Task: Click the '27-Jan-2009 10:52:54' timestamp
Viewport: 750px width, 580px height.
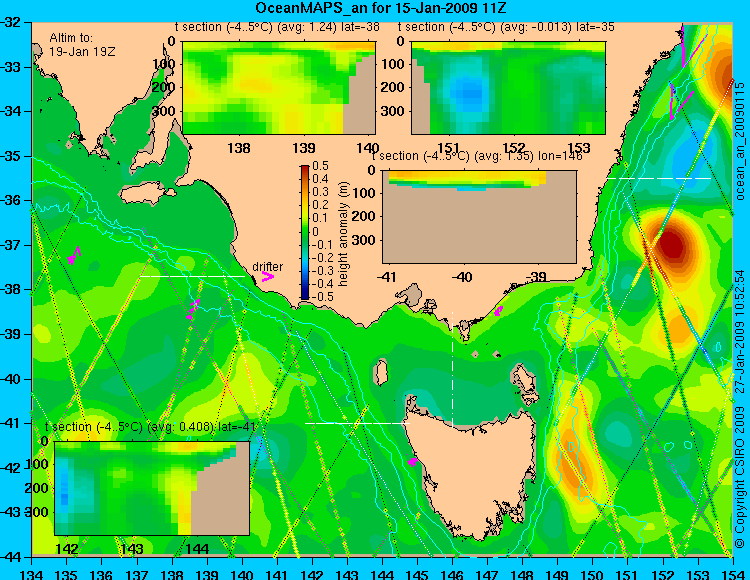Action: tap(740, 331)
